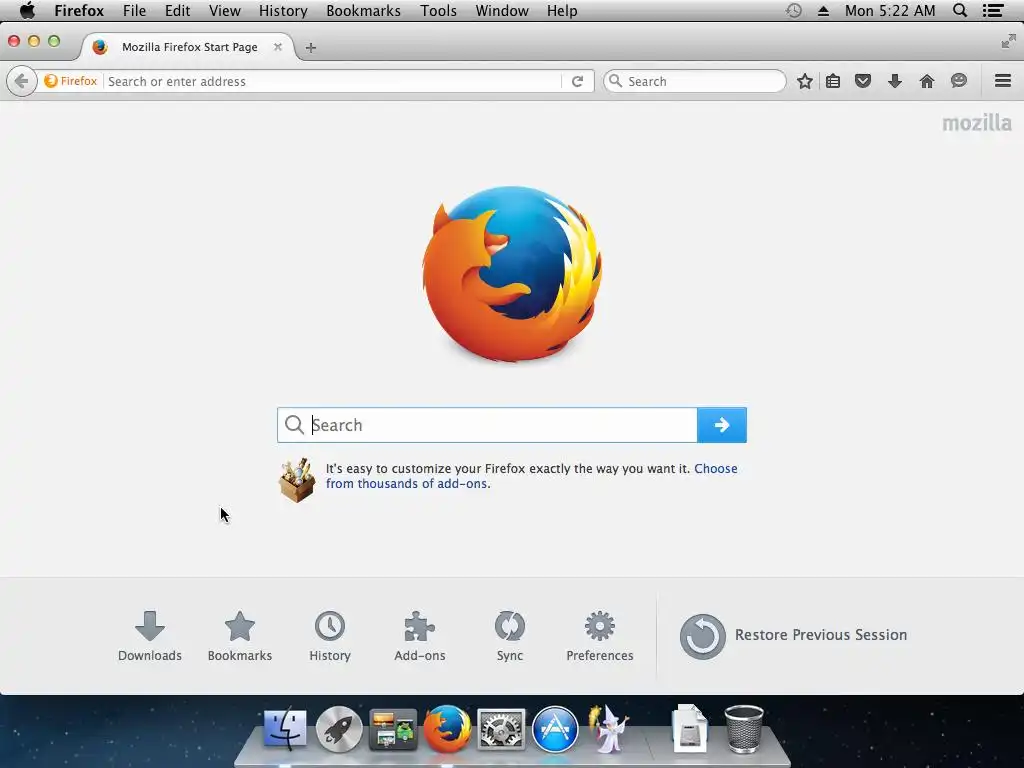The height and width of the screenshot is (768, 1024).
Task: Click the disk image document in the Dock
Action: pos(690,728)
